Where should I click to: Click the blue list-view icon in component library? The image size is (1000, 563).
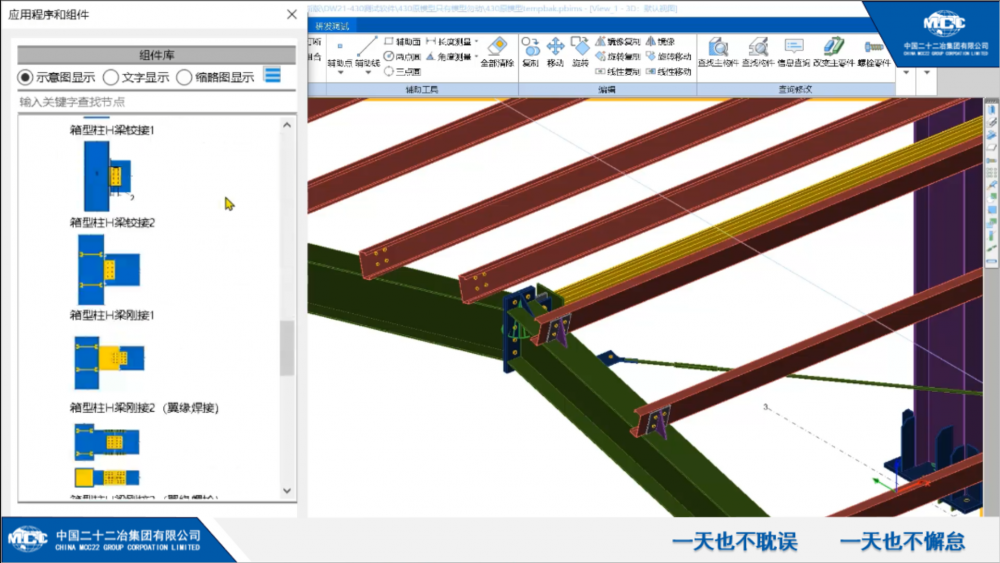click(272, 75)
